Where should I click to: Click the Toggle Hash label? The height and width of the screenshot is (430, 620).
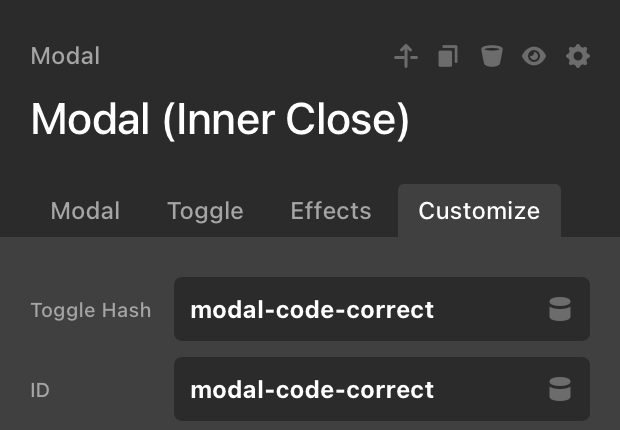(x=91, y=310)
